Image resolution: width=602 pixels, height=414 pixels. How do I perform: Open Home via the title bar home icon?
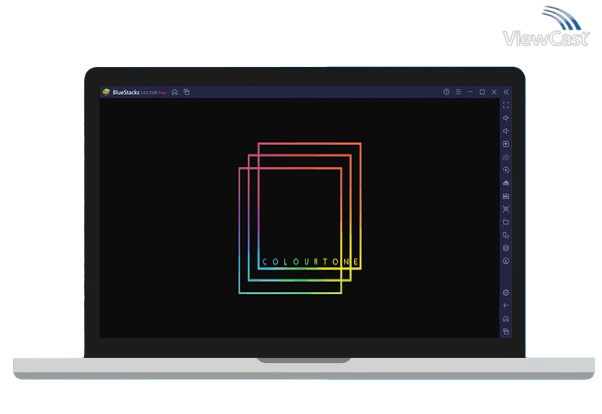tap(175, 92)
